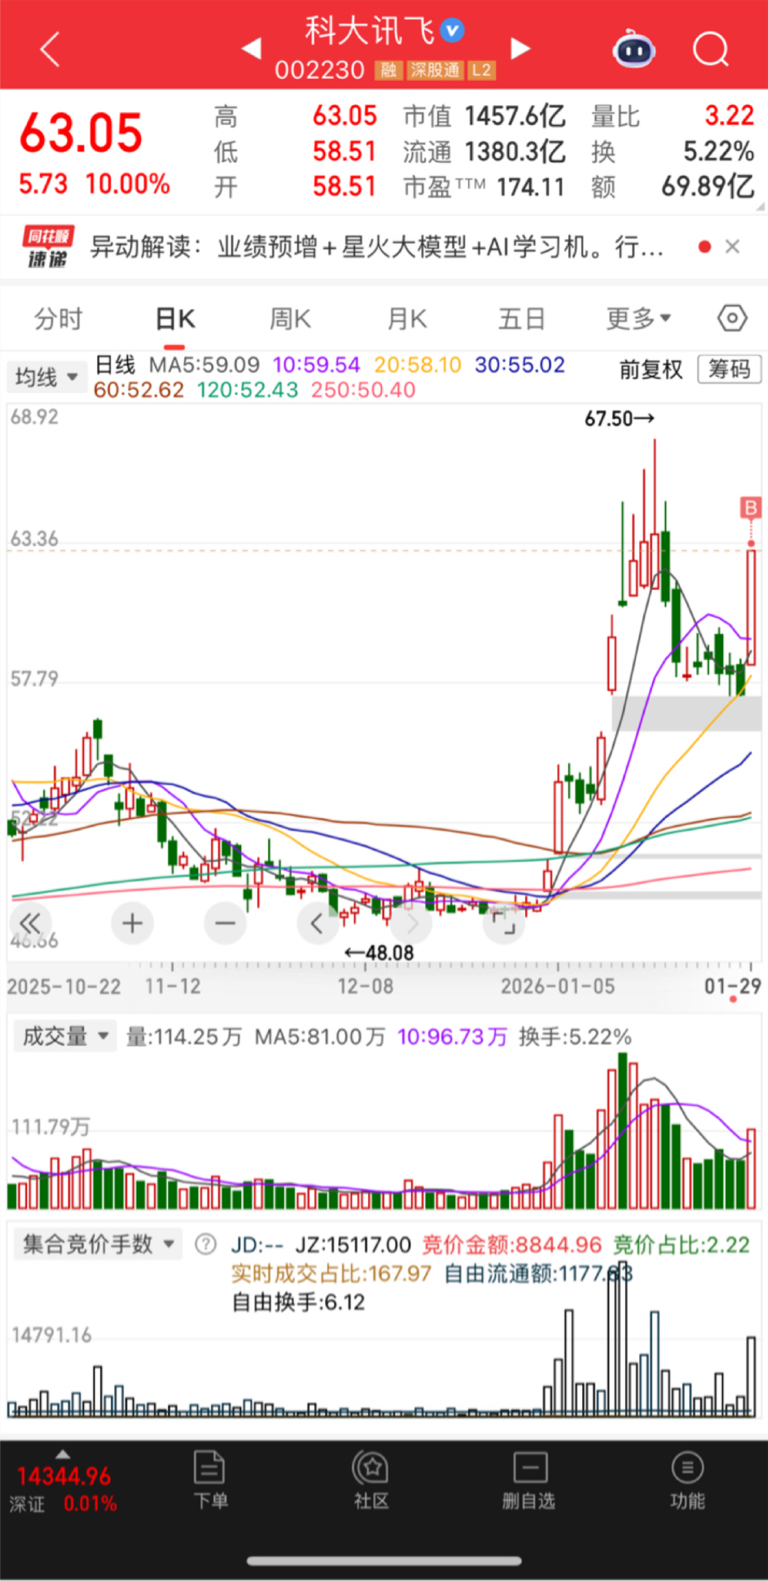Tap the 量:114.25万 volume readout
Screen dimensions: 768x1581
(x=184, y=1036)
